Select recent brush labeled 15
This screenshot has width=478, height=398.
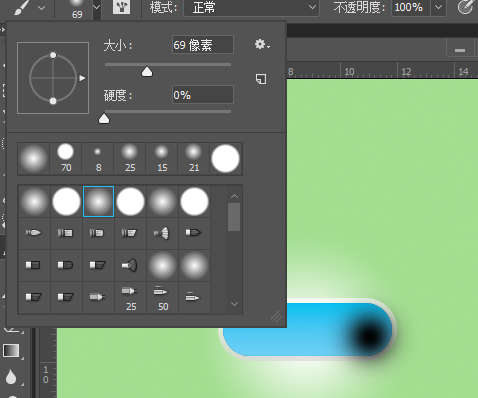coord(162,158)
